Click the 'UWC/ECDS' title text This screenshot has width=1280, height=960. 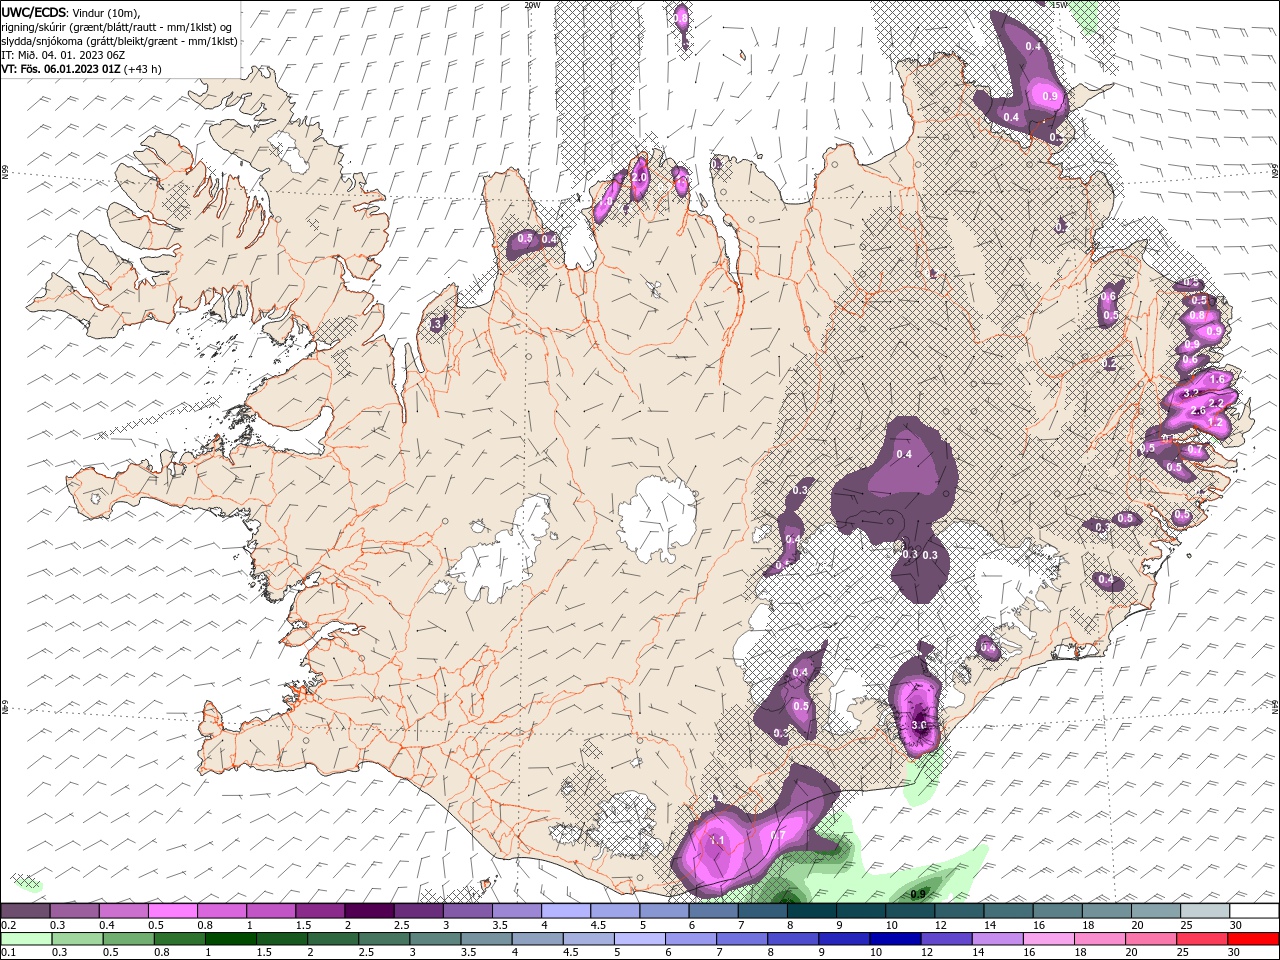(33, 12)
